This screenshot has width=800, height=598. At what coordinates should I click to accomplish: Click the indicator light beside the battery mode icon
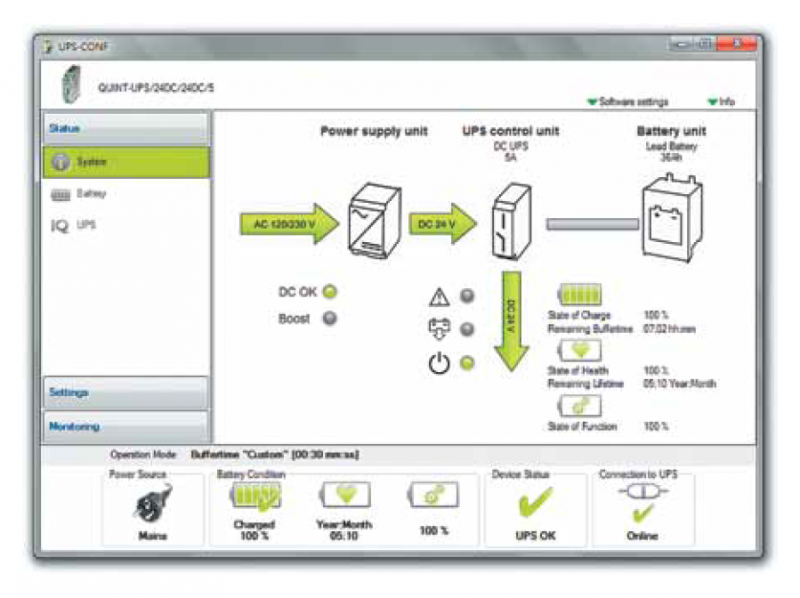[467, 329]
